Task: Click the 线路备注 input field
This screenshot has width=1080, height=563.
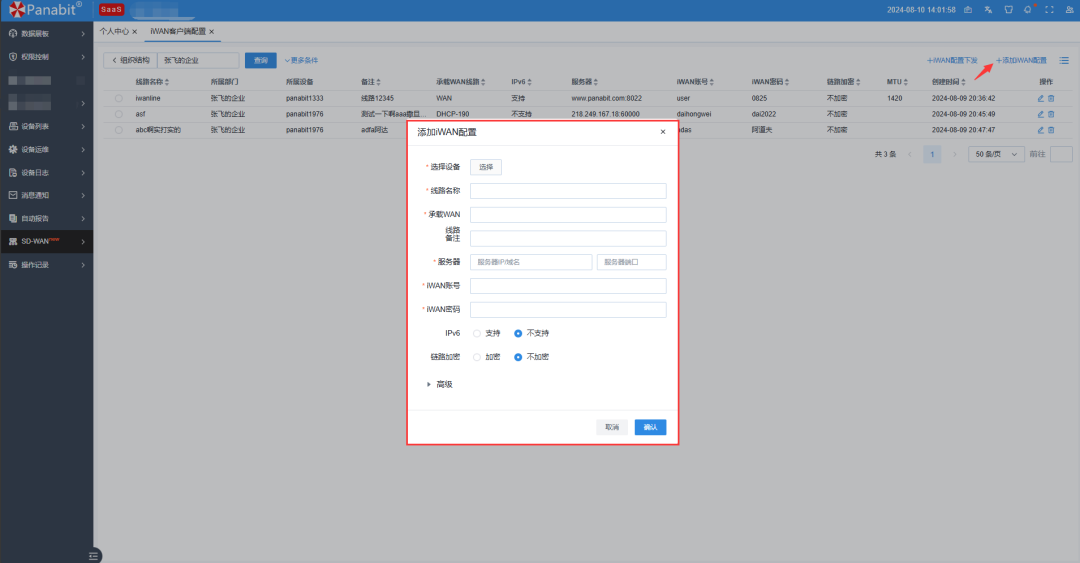Action: click(x=568, y=238)
